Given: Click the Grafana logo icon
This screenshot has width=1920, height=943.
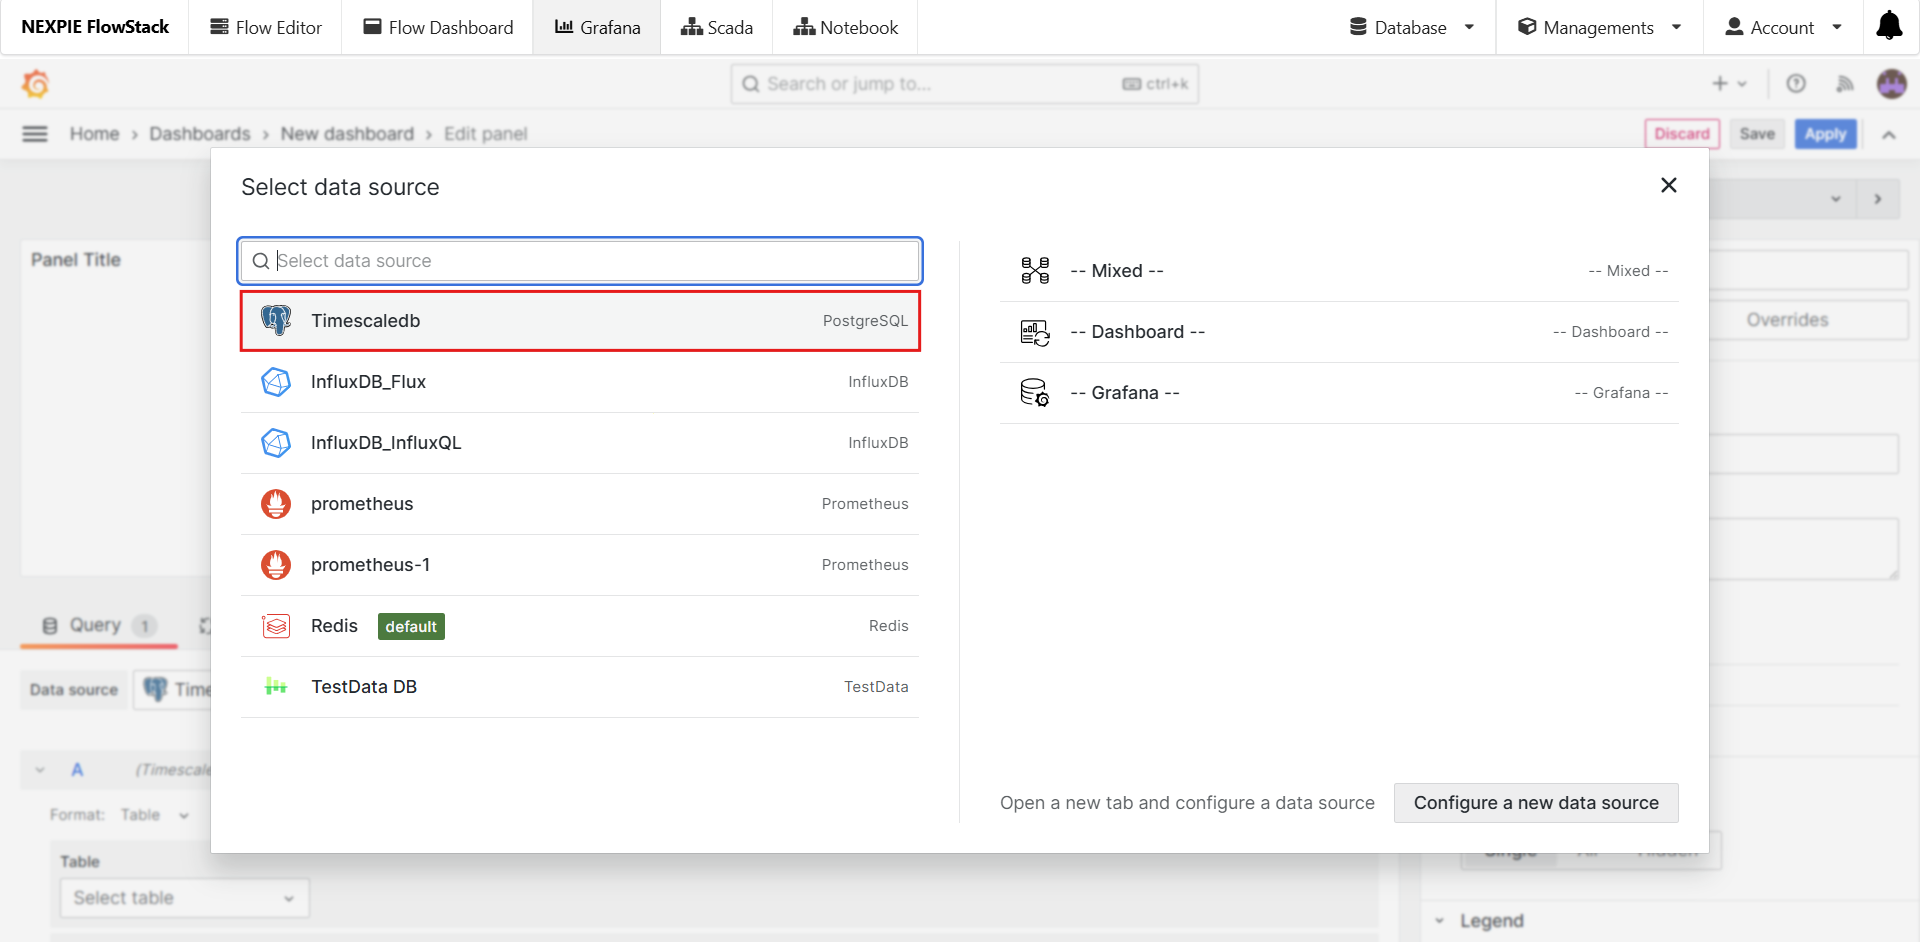Looking at the screenshot, I should (36, 84).
